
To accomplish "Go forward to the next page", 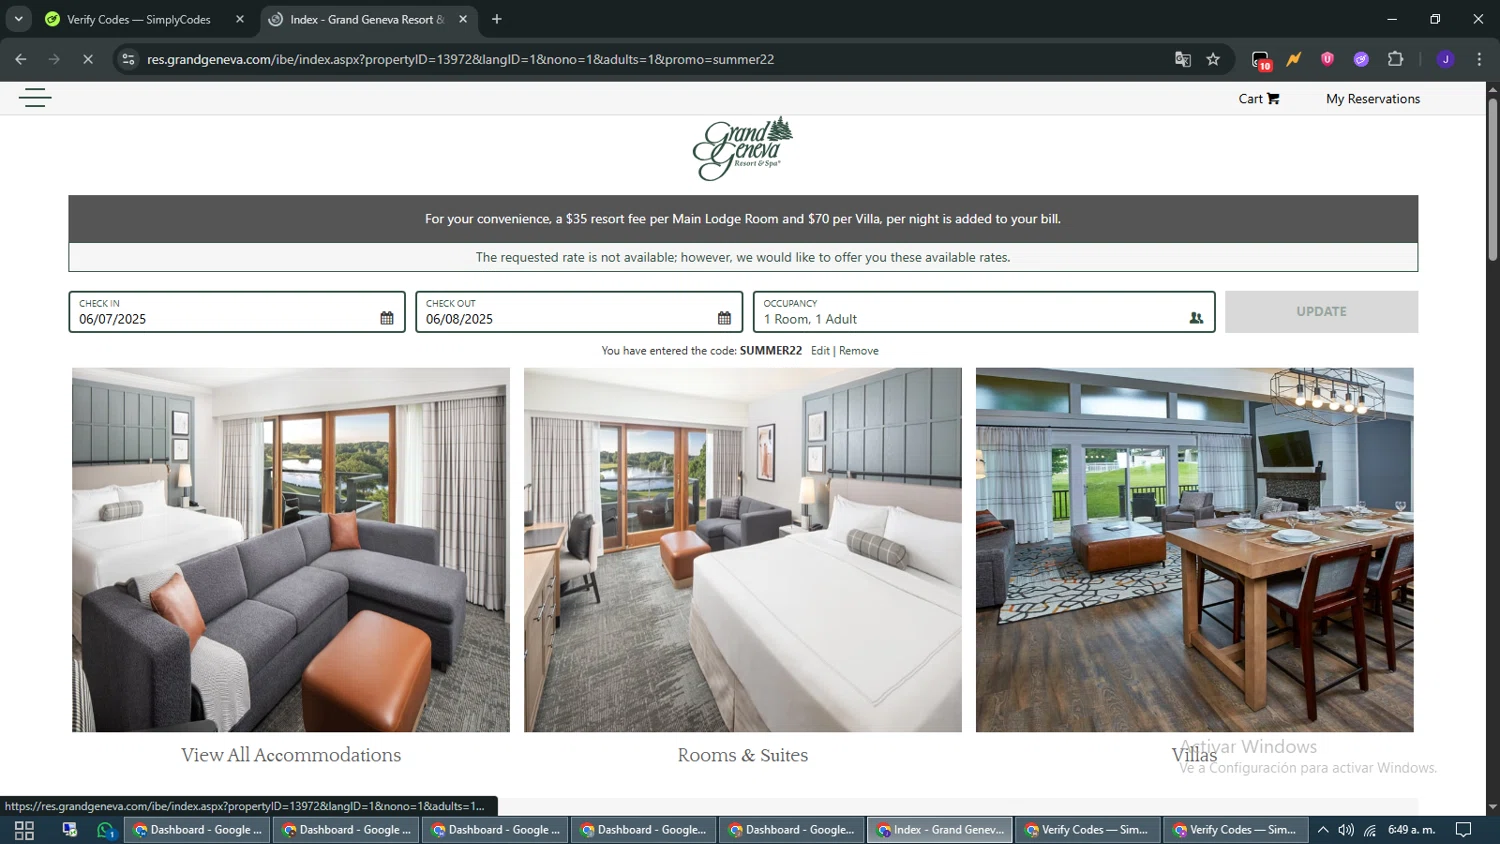I will coord(54,59).
